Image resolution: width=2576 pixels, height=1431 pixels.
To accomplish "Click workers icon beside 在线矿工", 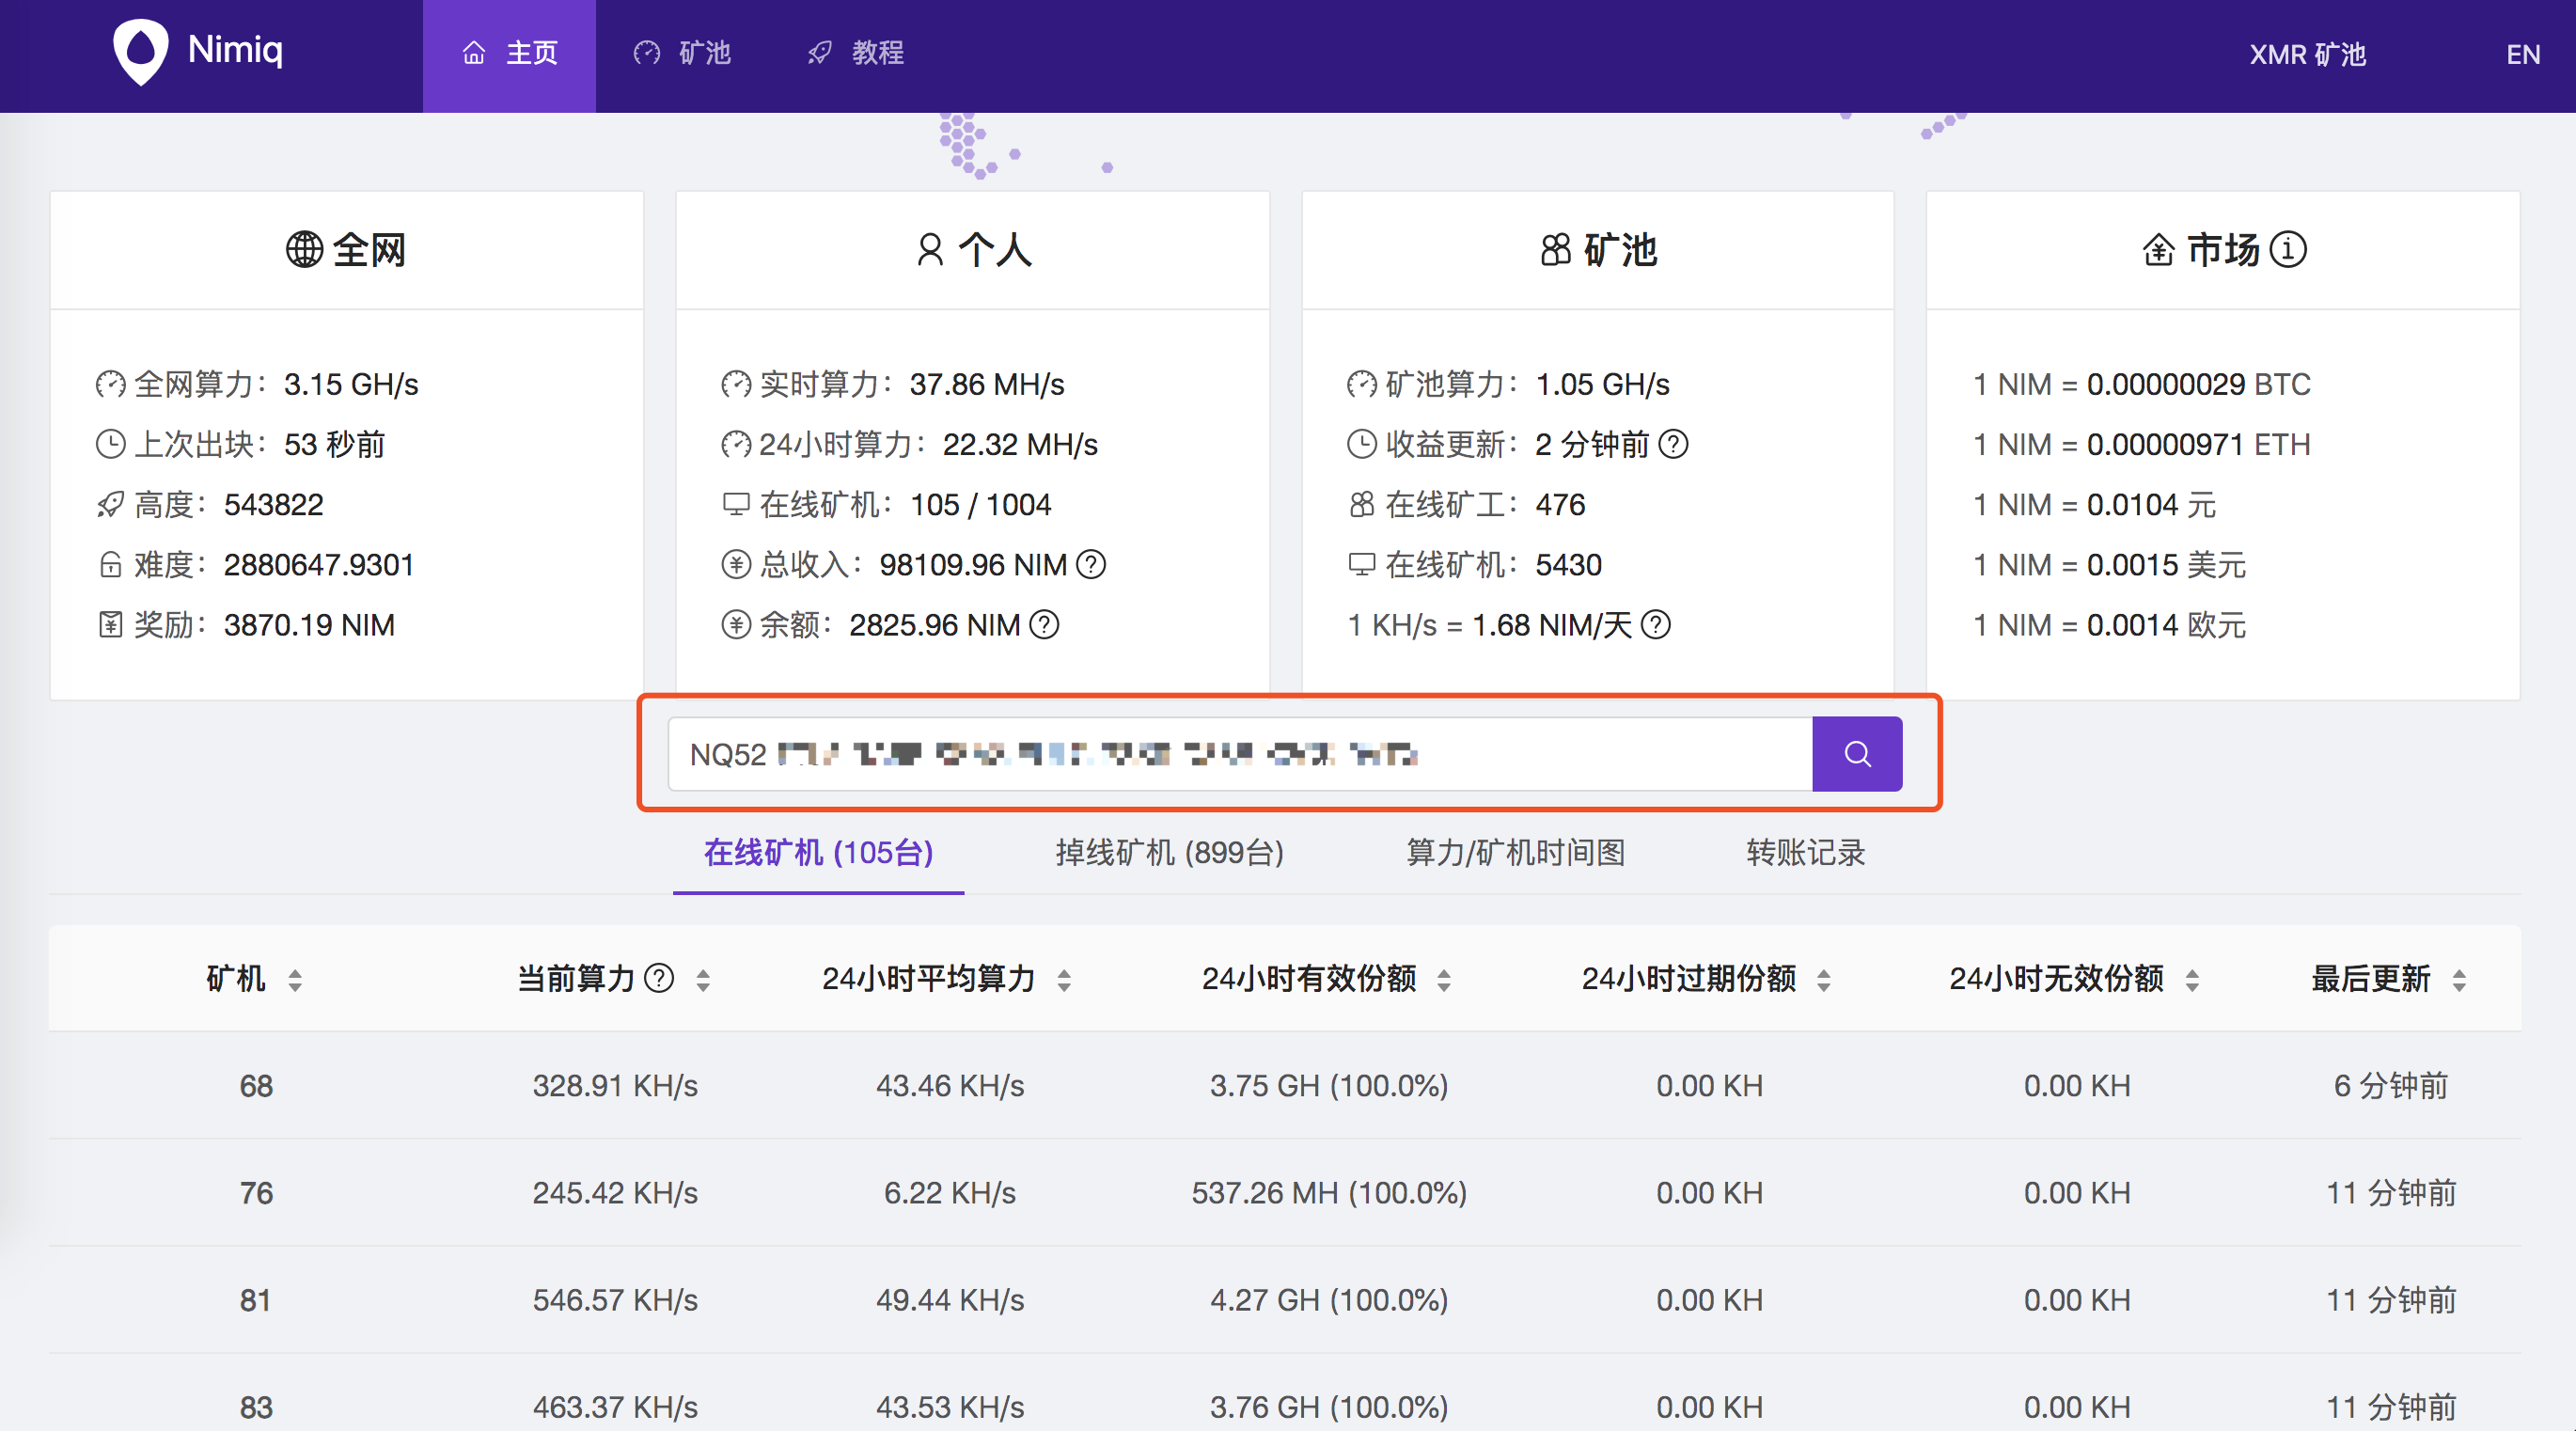I will tap(1361, 505).
